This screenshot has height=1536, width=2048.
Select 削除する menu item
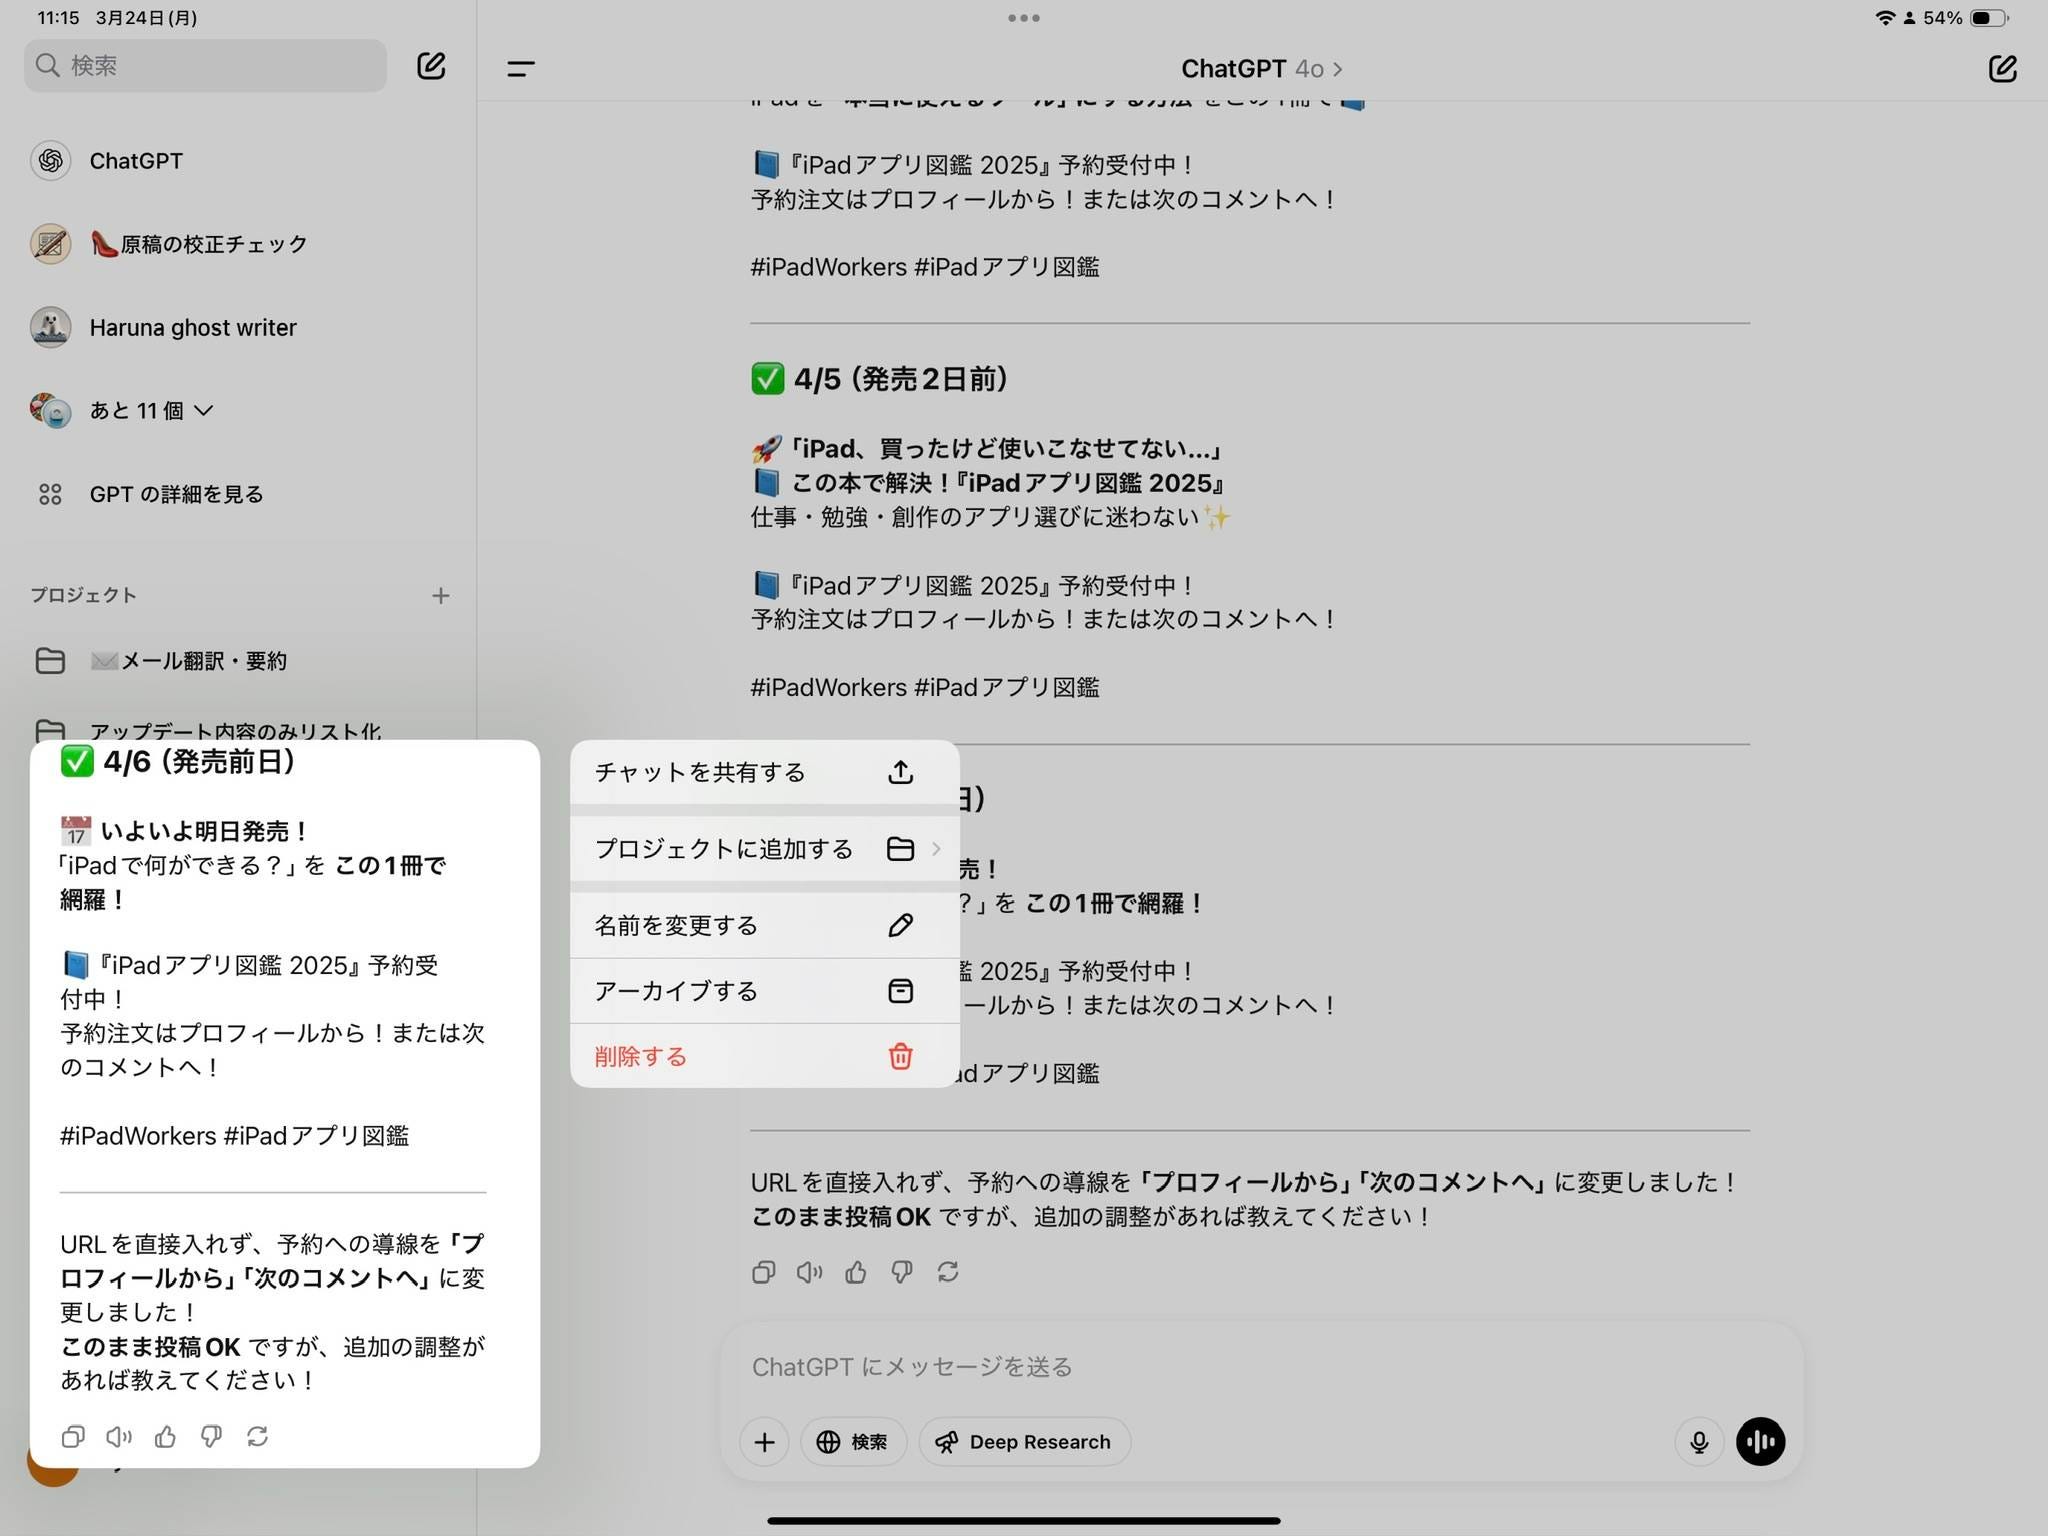[x=765, y=1056]
